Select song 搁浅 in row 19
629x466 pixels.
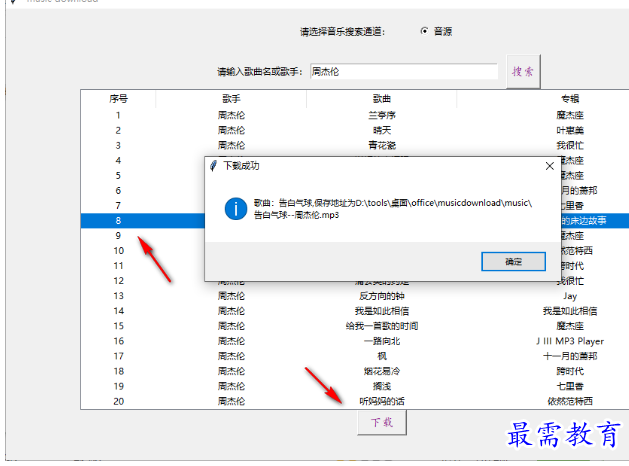pos(381,386)
